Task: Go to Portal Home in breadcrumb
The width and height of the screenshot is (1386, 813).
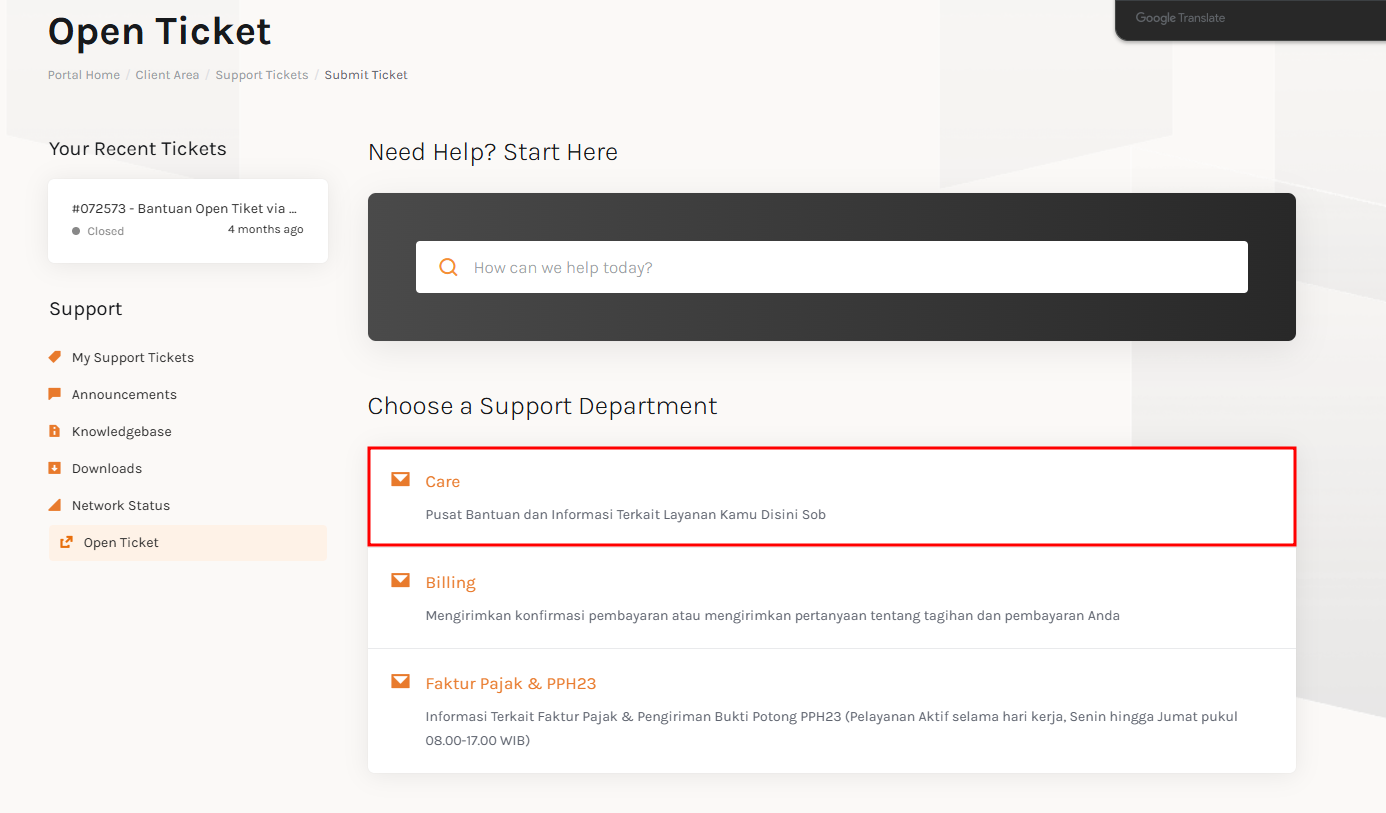Action: coord(84,75)
